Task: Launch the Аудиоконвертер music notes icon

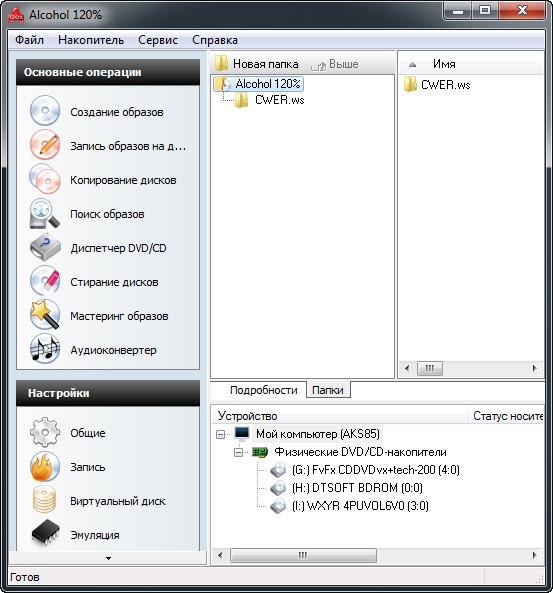Action: pos(45,349)
